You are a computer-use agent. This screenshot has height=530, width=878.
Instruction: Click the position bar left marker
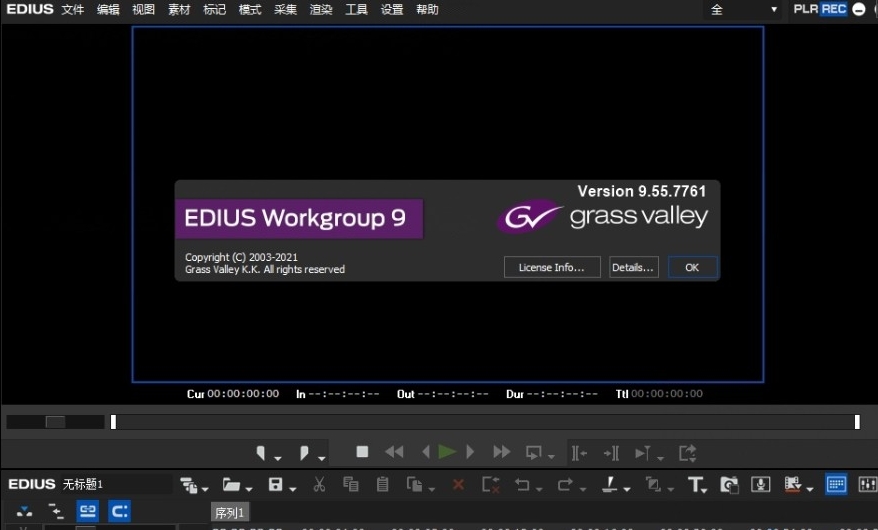[x=113, y=422]
